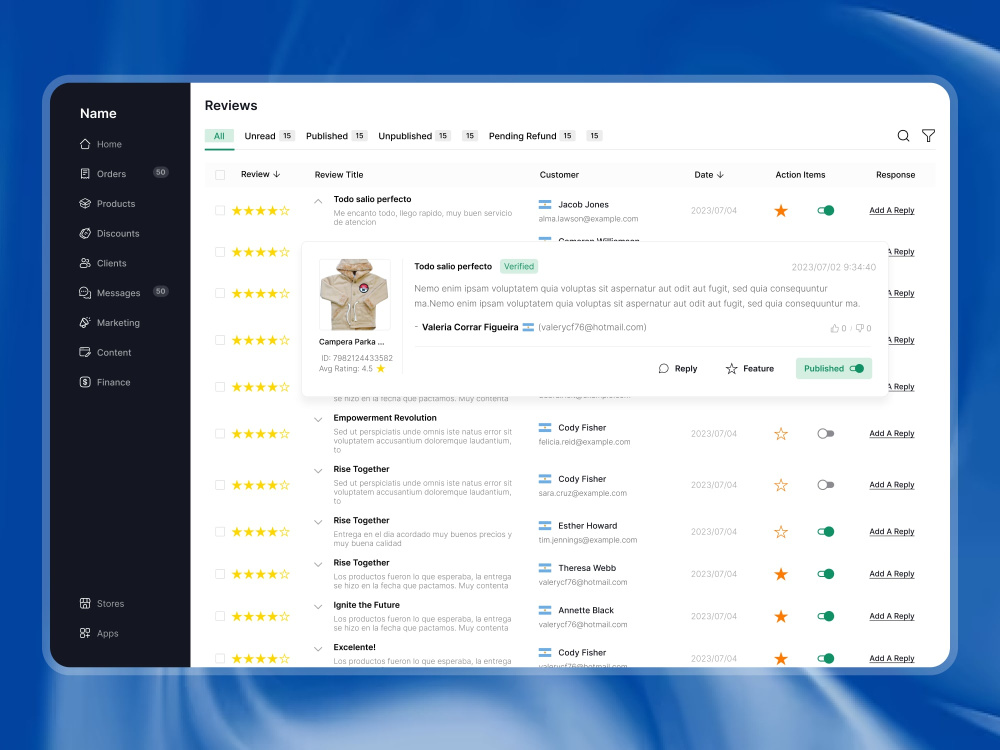Unfeature Jacob Jones review star
Image resolution: width=1000 pixels, height=750 pixels.
(x=781, y=210)
